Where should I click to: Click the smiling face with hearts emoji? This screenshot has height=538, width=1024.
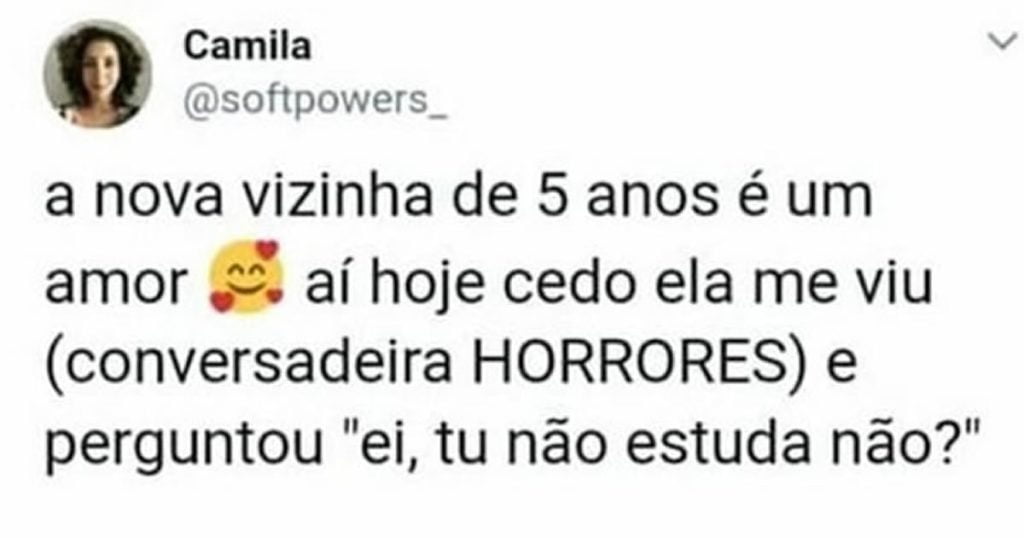coord(246,277)
